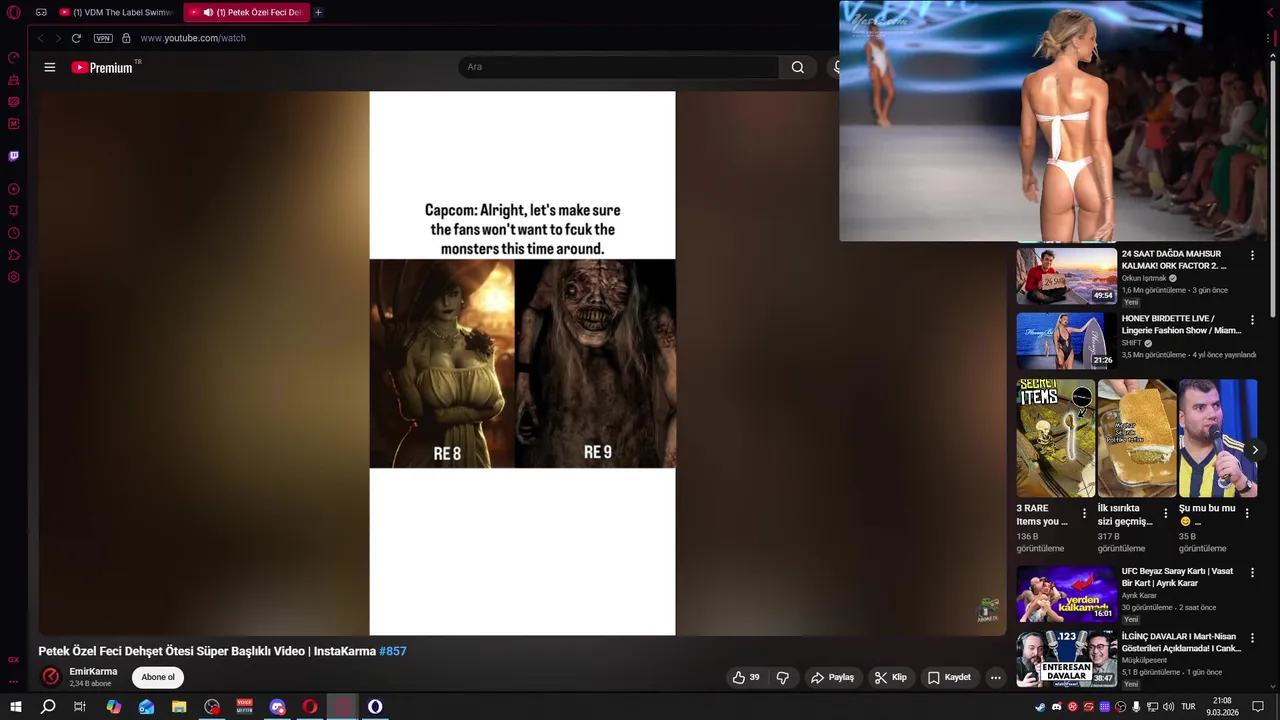Show next shorts with right arrow
Viewport: 1280px width, 720px height.
pyautogui.click(x=1255, y=450)
